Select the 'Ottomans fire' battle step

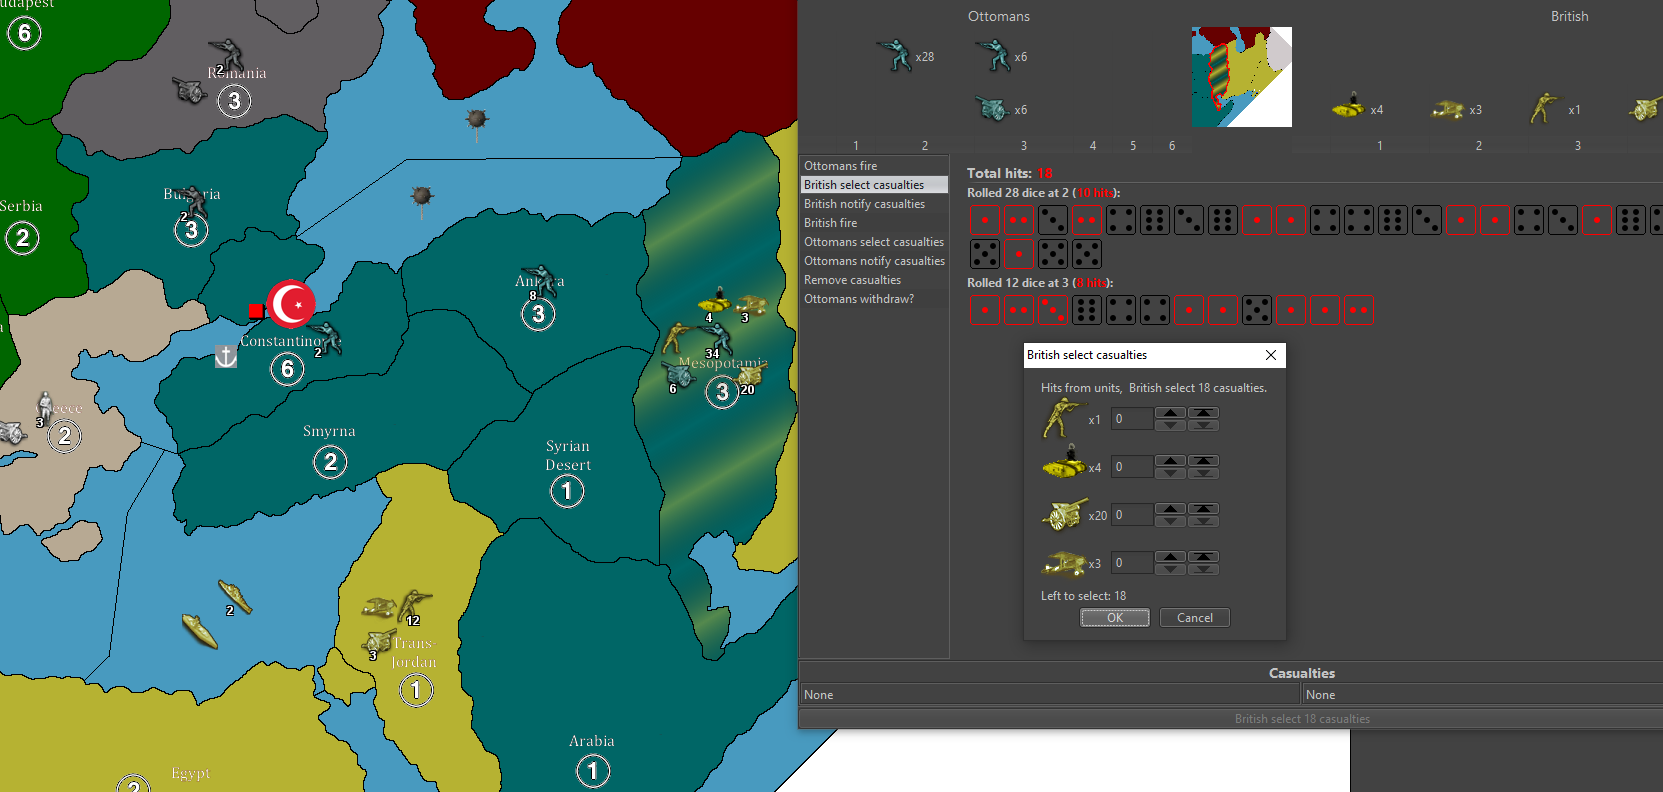pyautogui.click(x=875, y=166)
